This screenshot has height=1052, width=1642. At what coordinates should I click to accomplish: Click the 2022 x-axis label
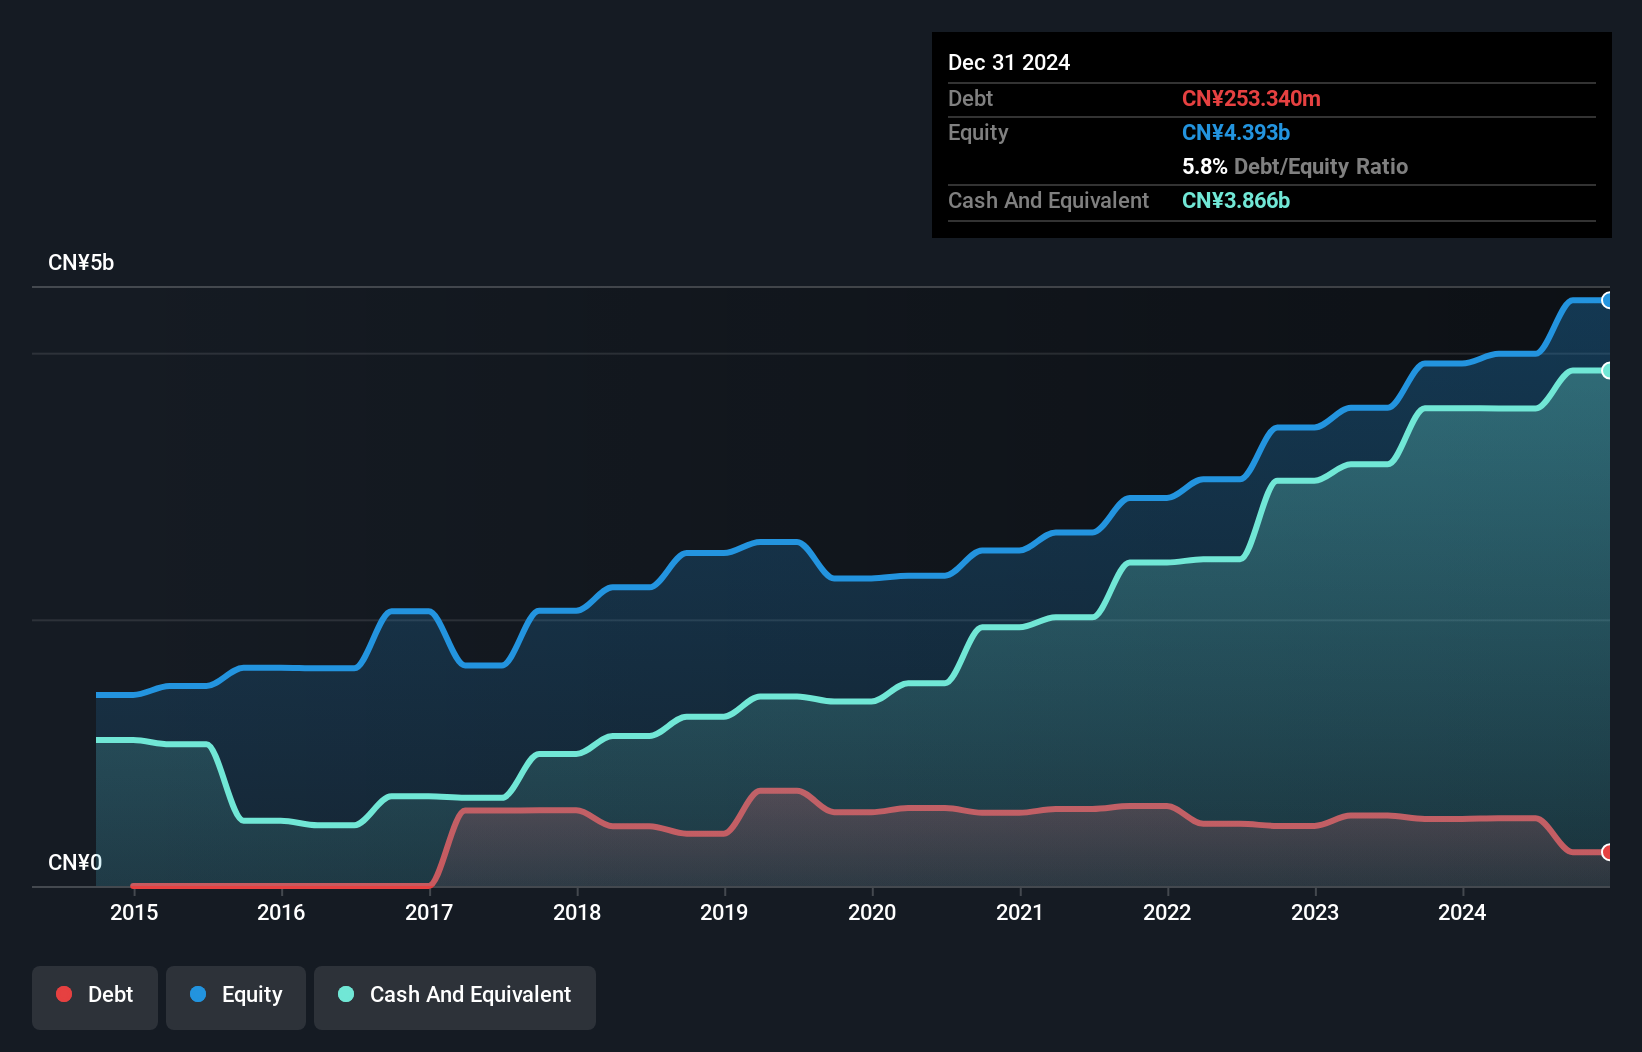pyautogui.click(x=1167, y=912)
